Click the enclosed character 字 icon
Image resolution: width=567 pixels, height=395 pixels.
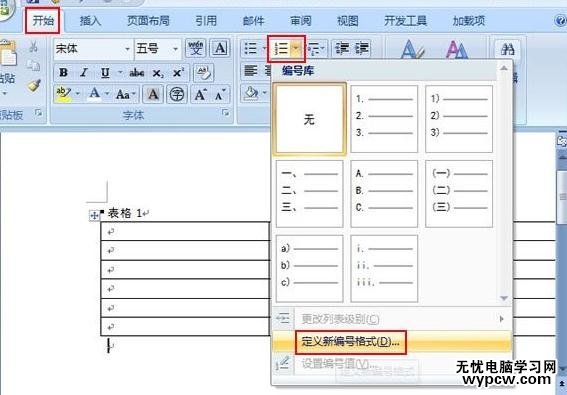tap(177, 94)
